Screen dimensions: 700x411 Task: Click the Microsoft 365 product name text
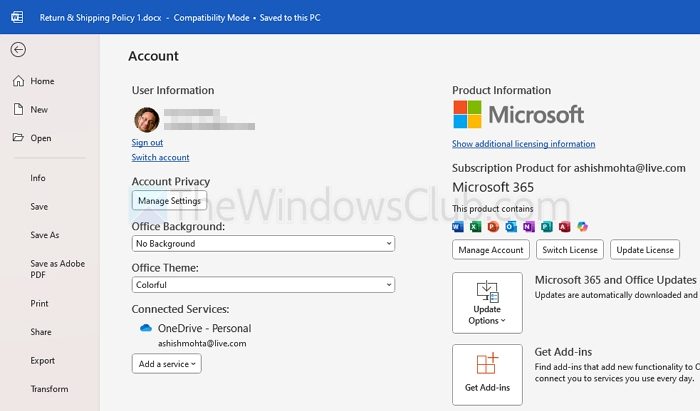coord(493,187)
